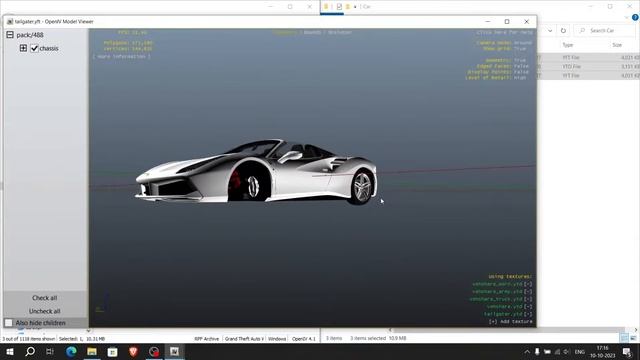Open taskbar Search
Image resolution: width=640 pixels, height=360 pixels.
pyautogui.click(x=30, y=351)
